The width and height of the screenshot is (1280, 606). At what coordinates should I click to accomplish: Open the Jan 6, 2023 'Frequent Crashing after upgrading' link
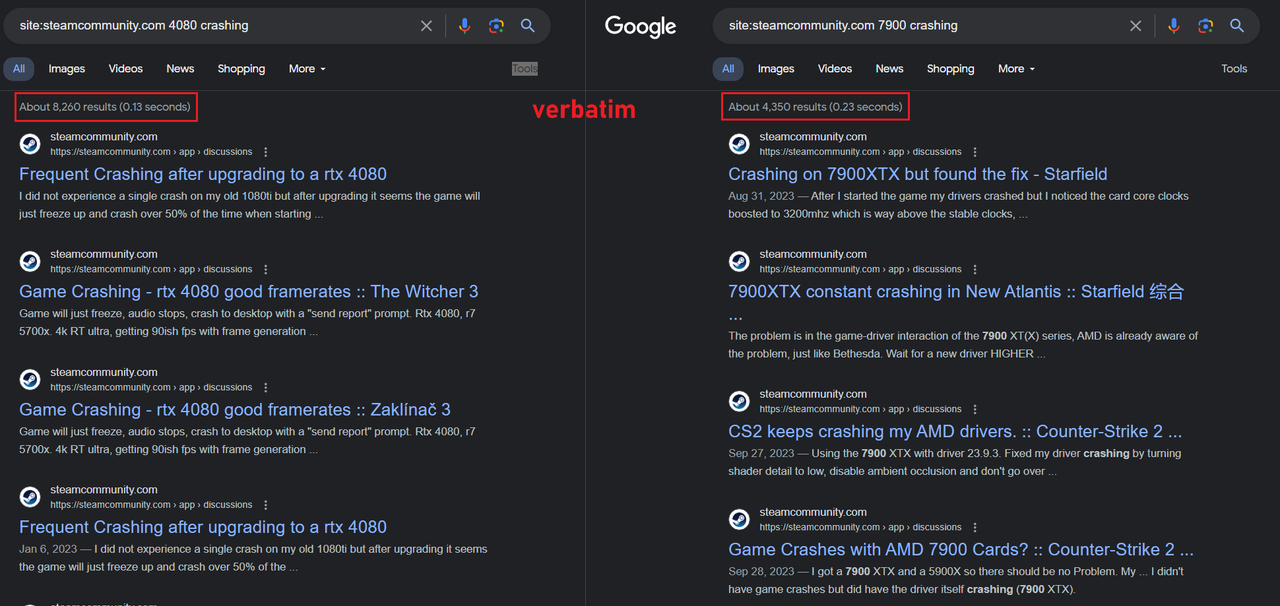203,527
